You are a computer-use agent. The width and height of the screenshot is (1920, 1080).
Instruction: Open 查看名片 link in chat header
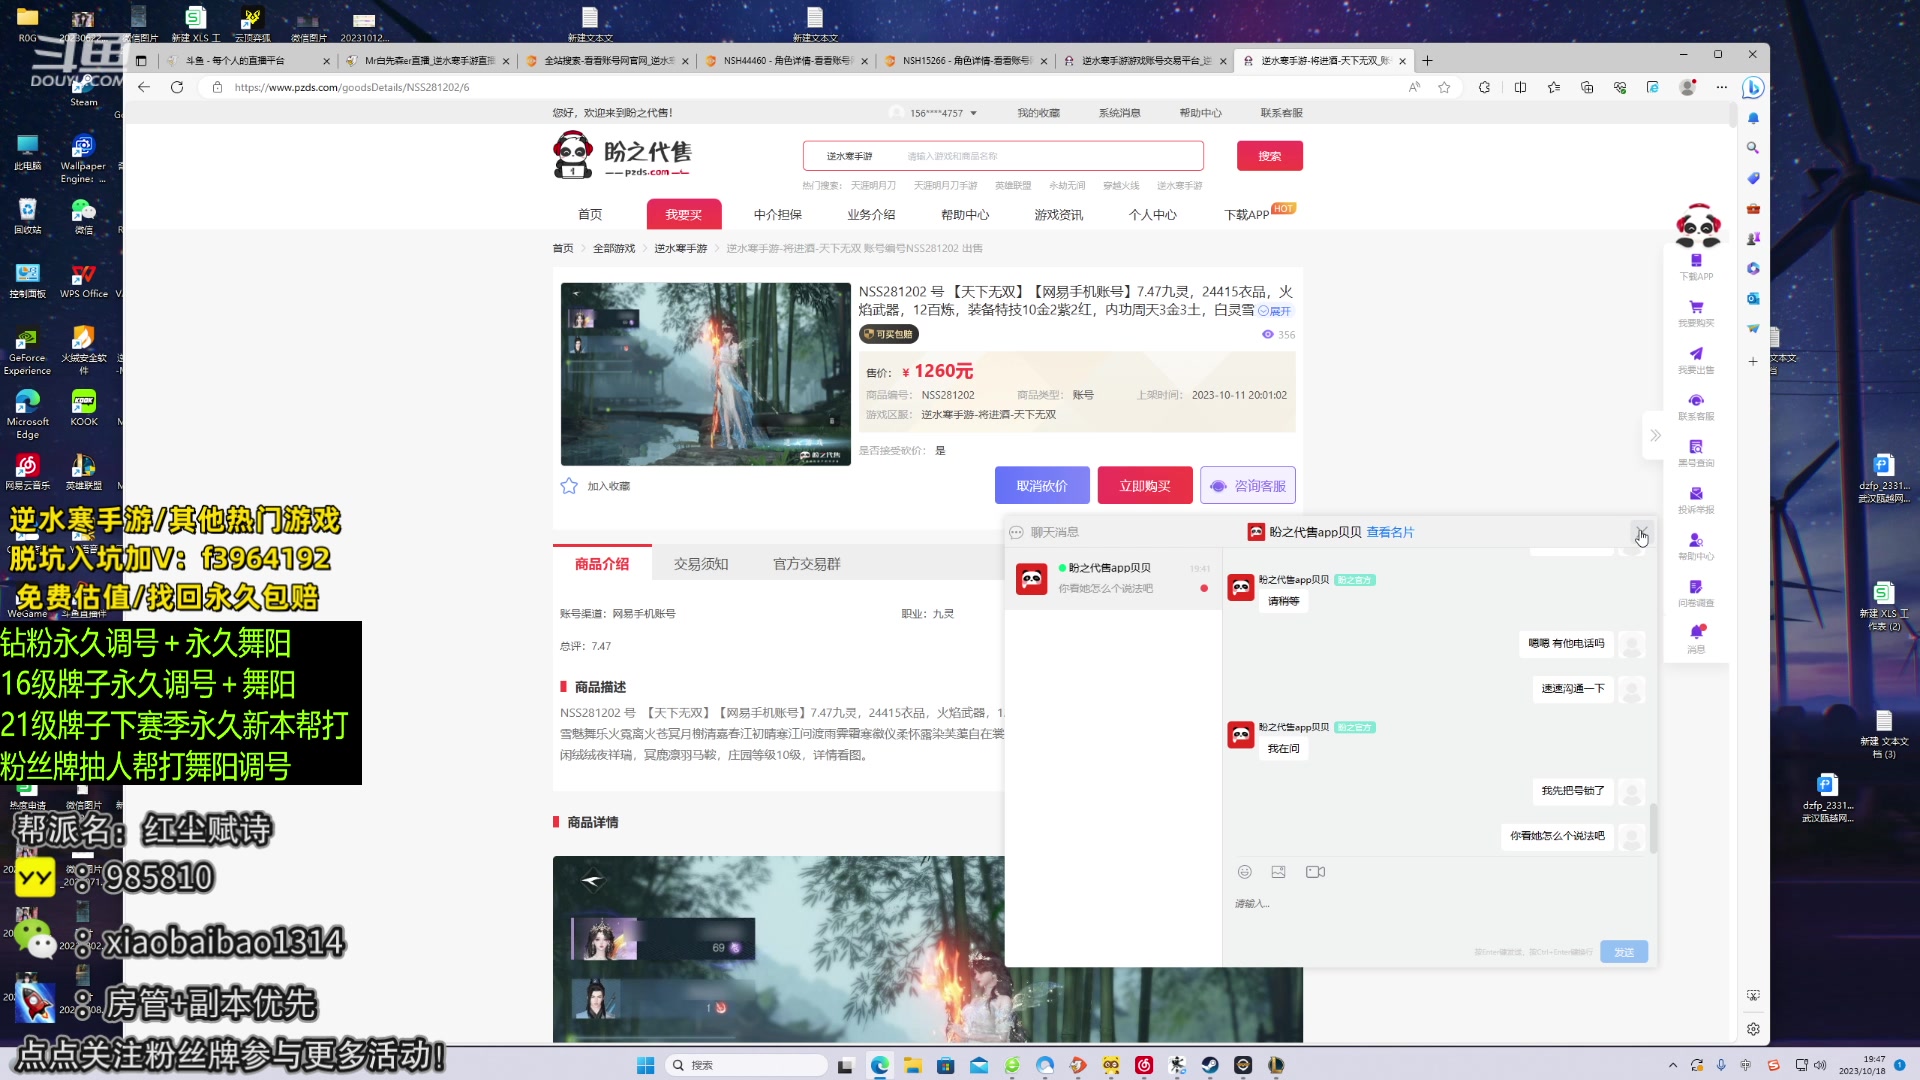pyautogui.click(x=1390, y=532)
